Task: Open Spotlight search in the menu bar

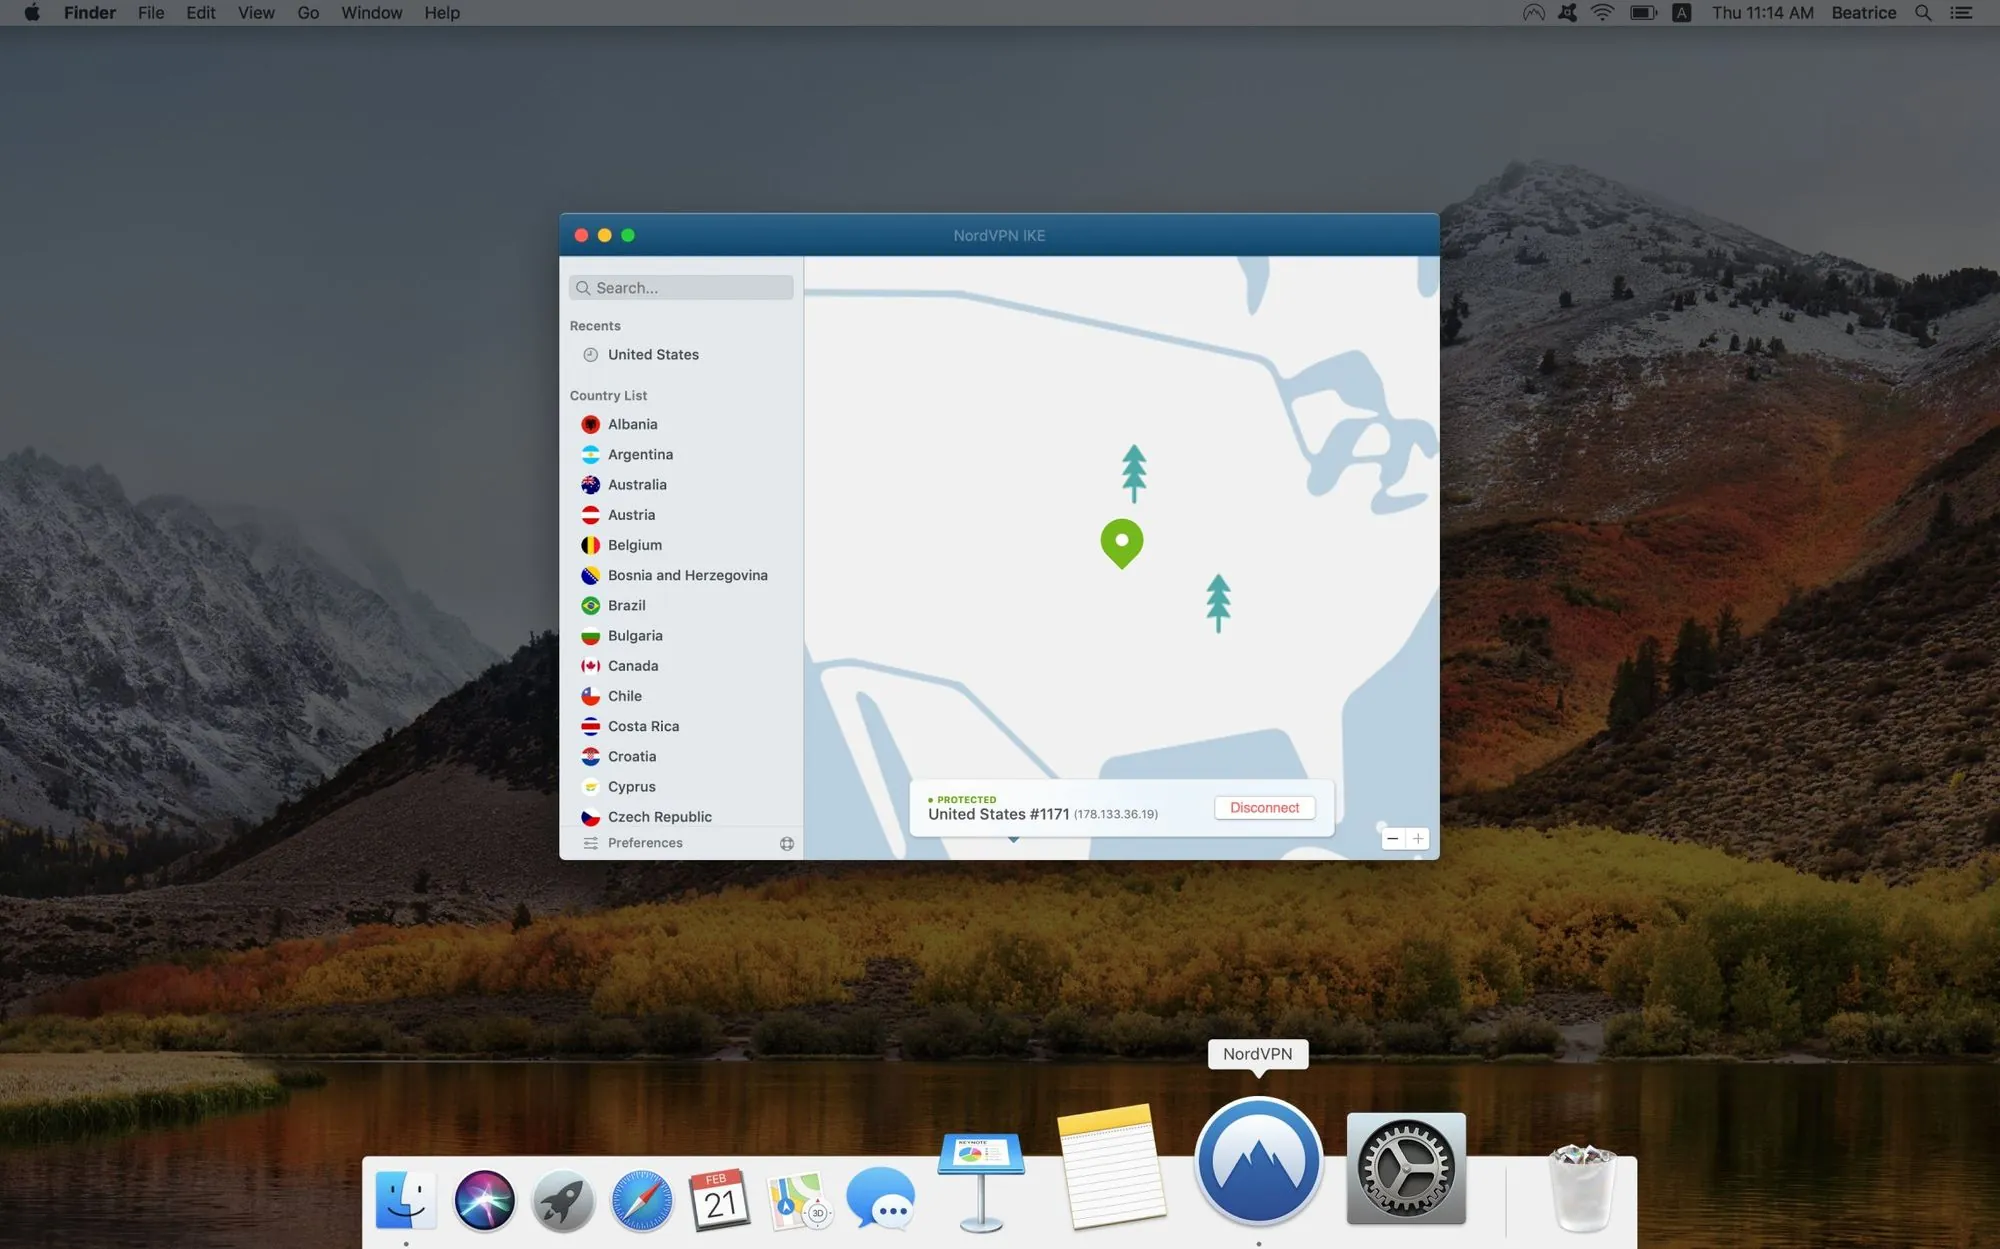Action: [x=1922, y=13]
